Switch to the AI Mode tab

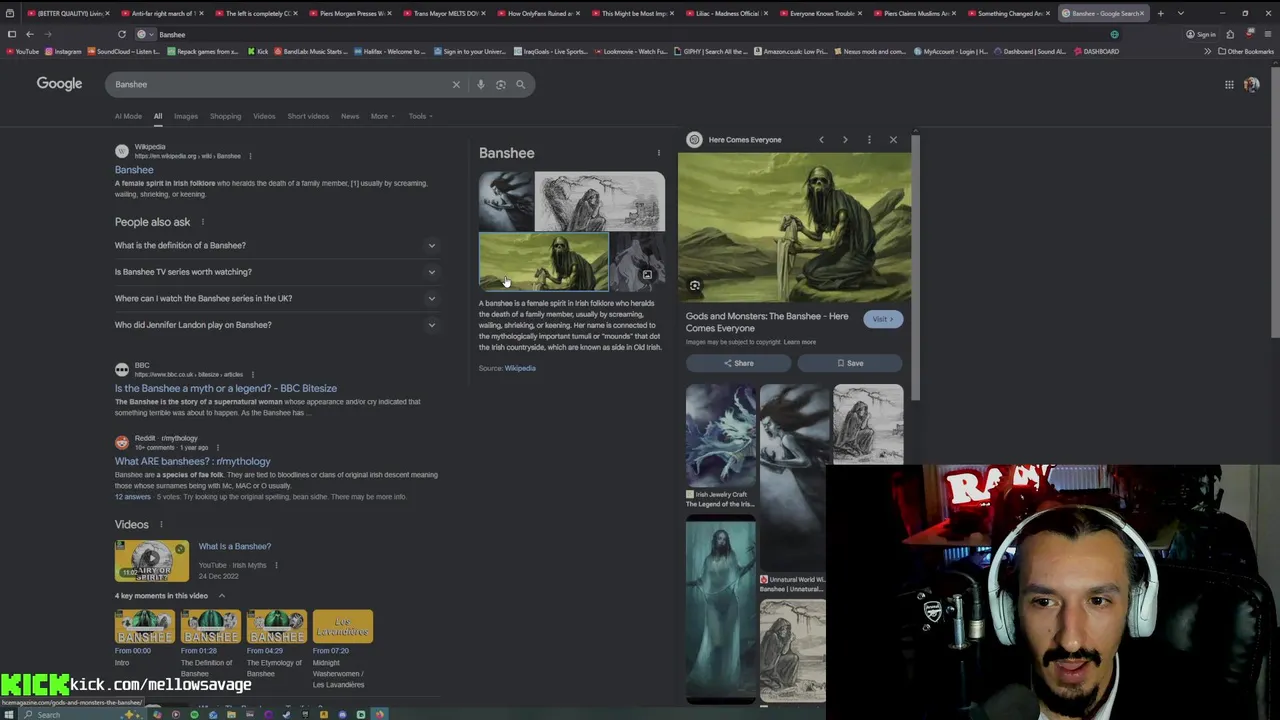[128, 116]
